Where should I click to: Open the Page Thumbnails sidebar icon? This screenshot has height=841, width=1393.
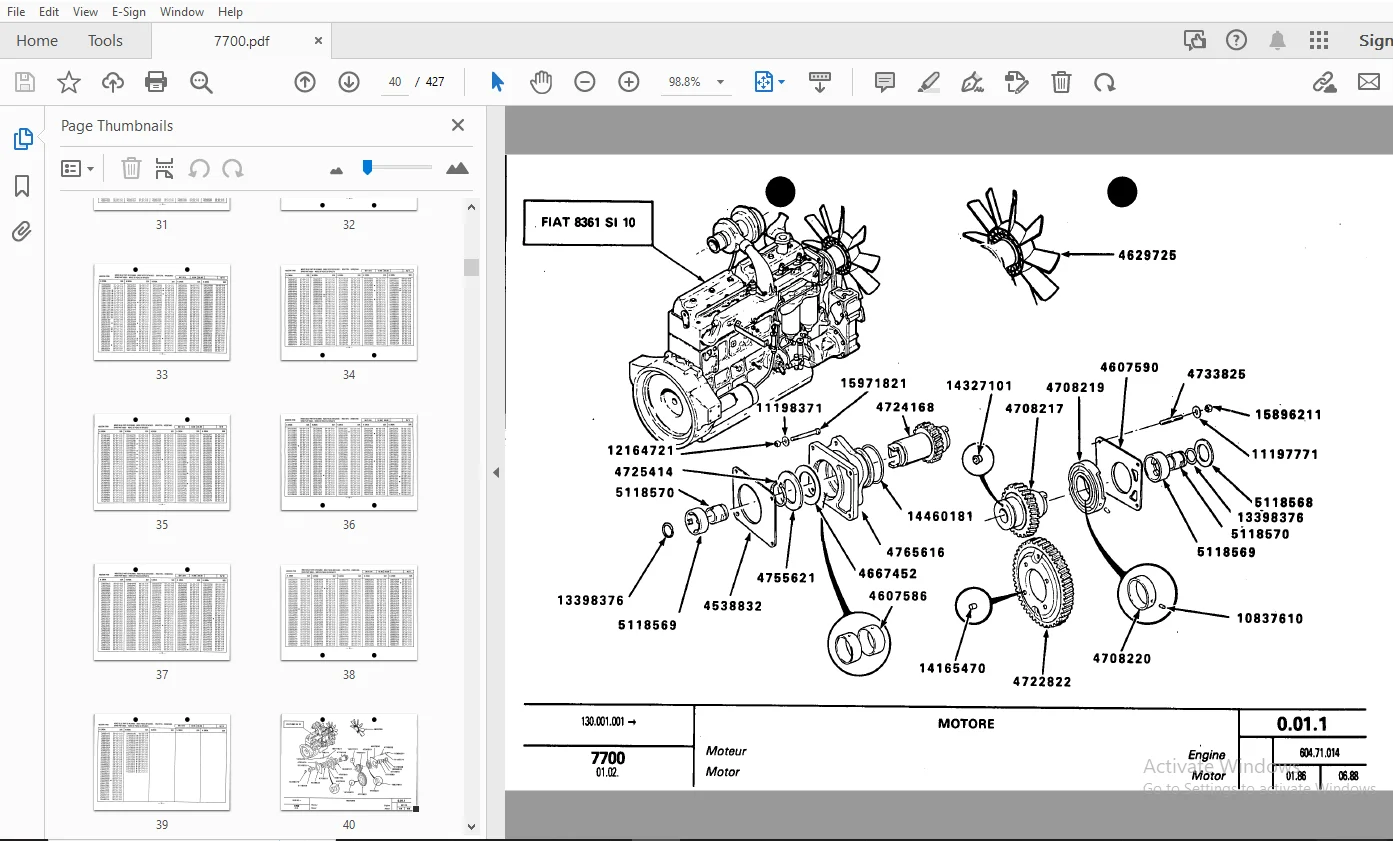tap(22, 140)
